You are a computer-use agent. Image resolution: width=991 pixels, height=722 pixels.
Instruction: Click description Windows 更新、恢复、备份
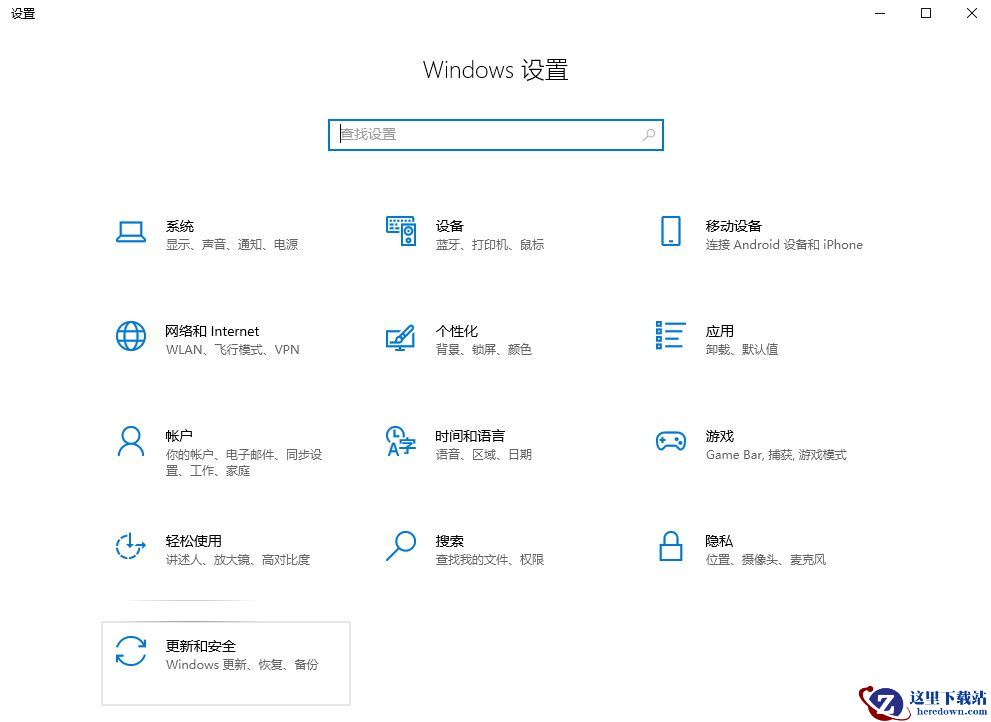tap(242, 664)
